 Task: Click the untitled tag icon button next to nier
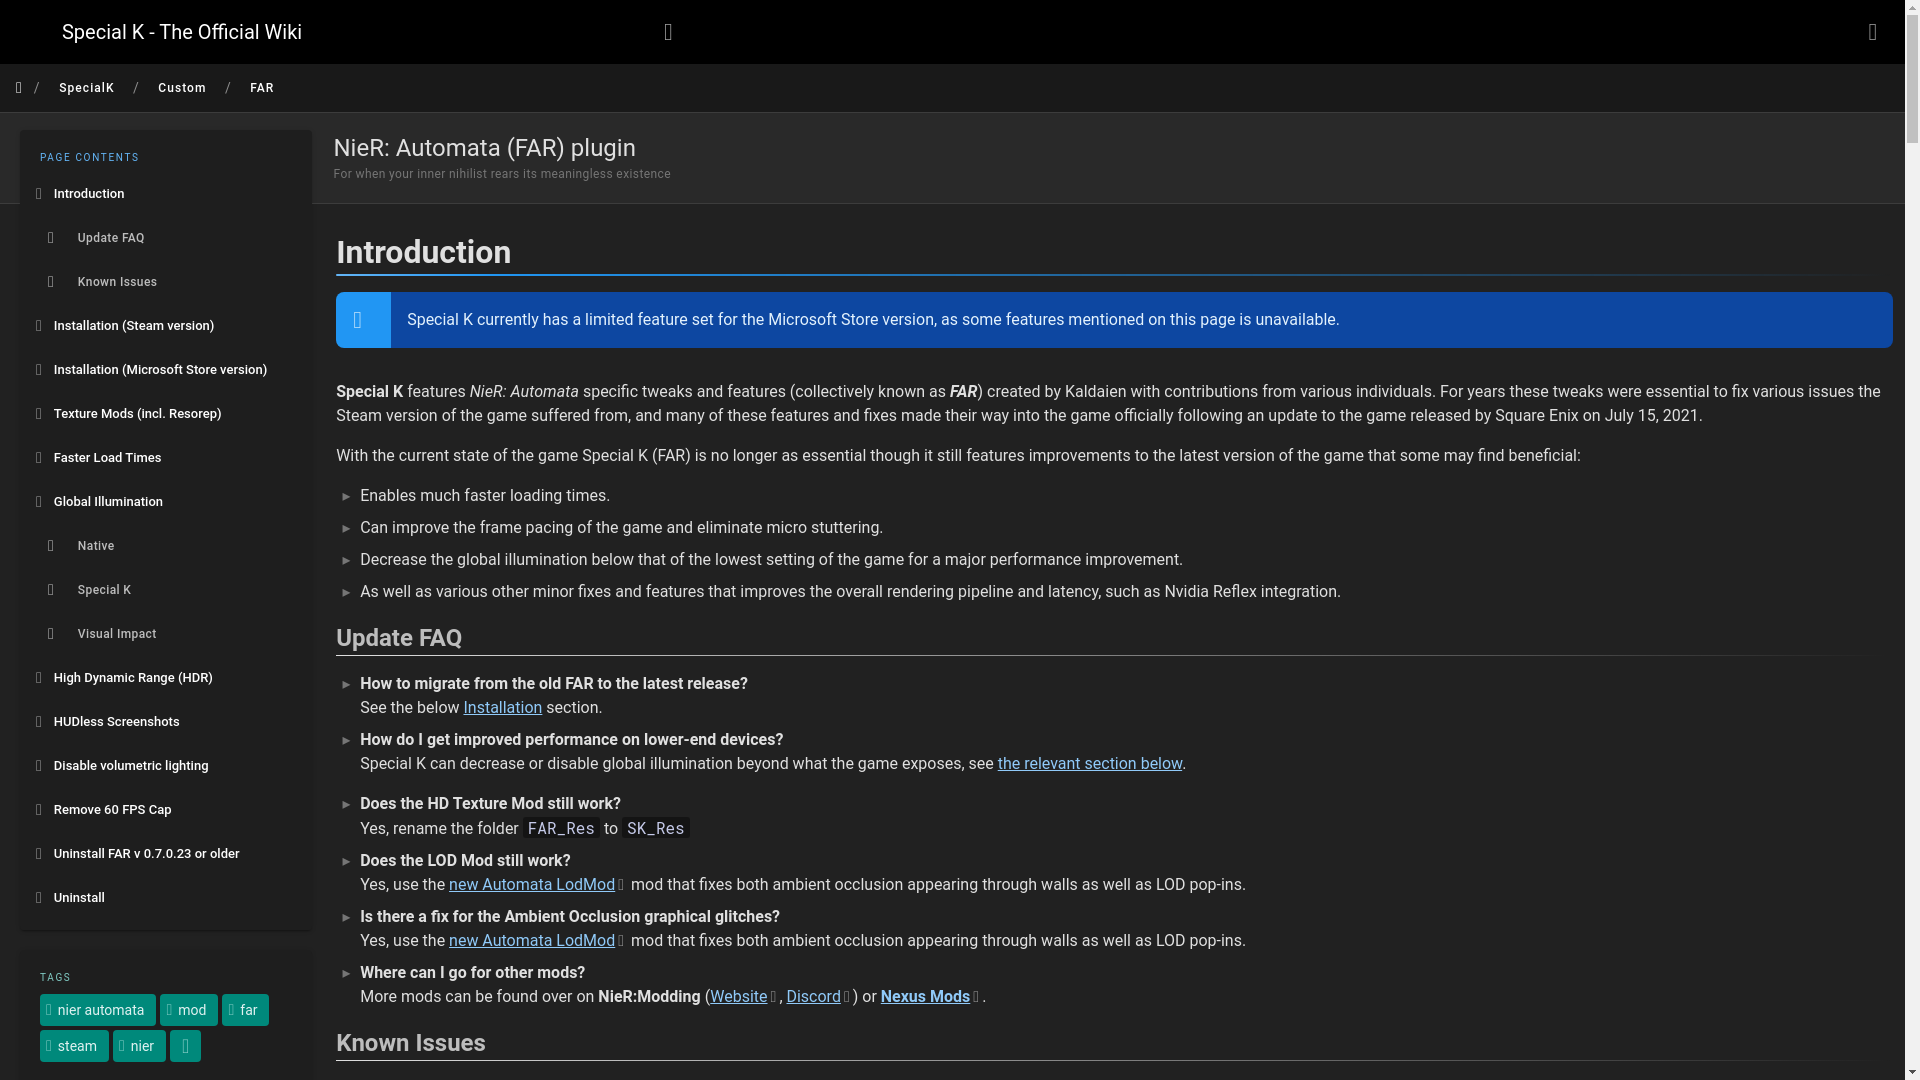185,1046
